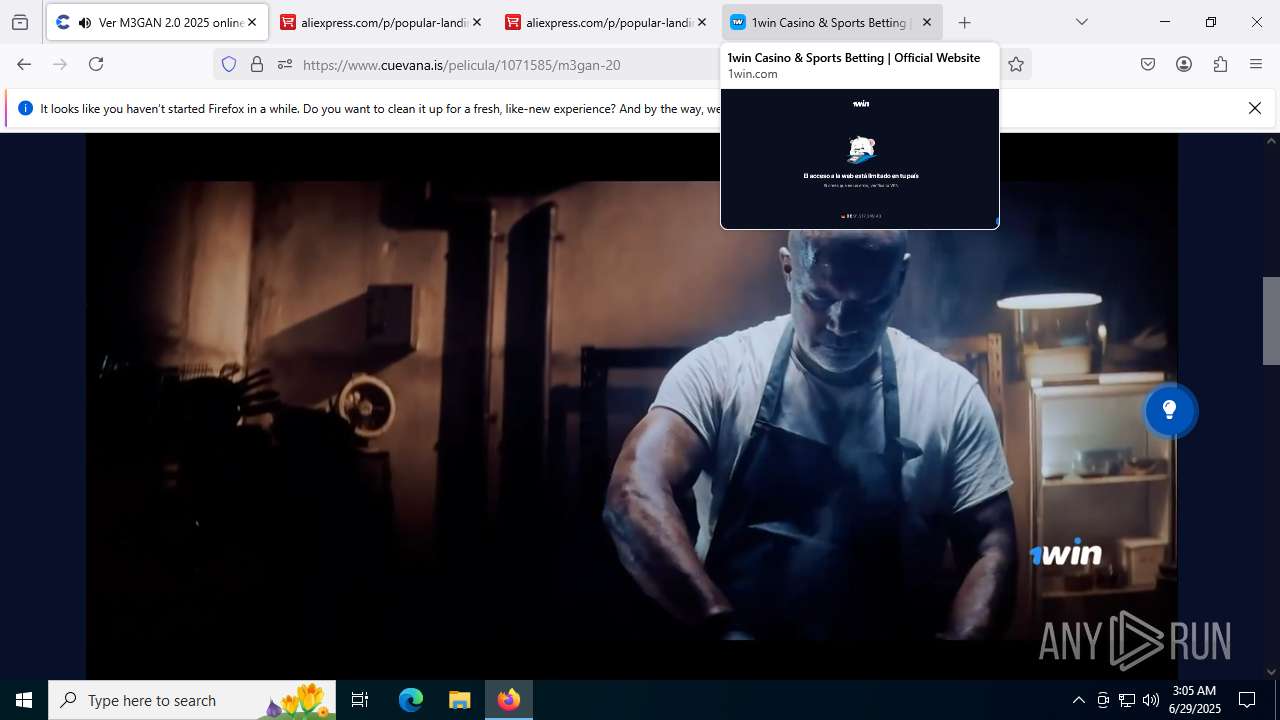Open a new tab with plus button
Image resolution: width=1280 pixels, height=720 pixels.
click(x=964, y=22)
